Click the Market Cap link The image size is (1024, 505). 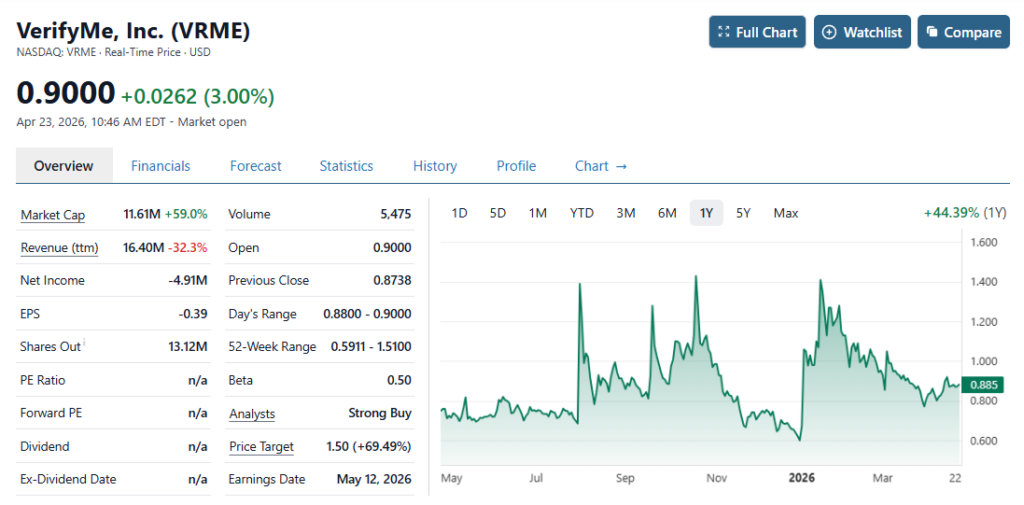coord(52,215)
